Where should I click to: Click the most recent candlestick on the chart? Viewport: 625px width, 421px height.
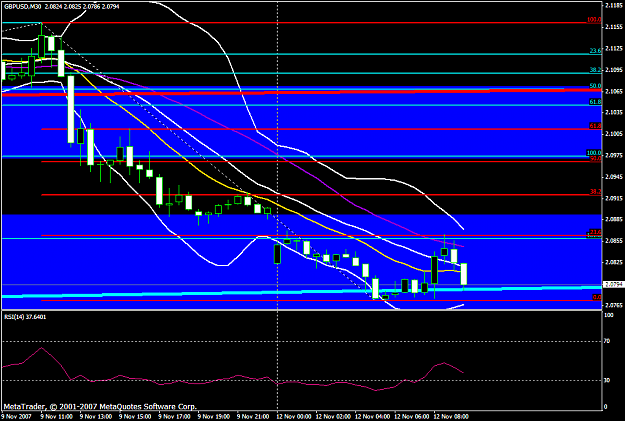point(464,274)
